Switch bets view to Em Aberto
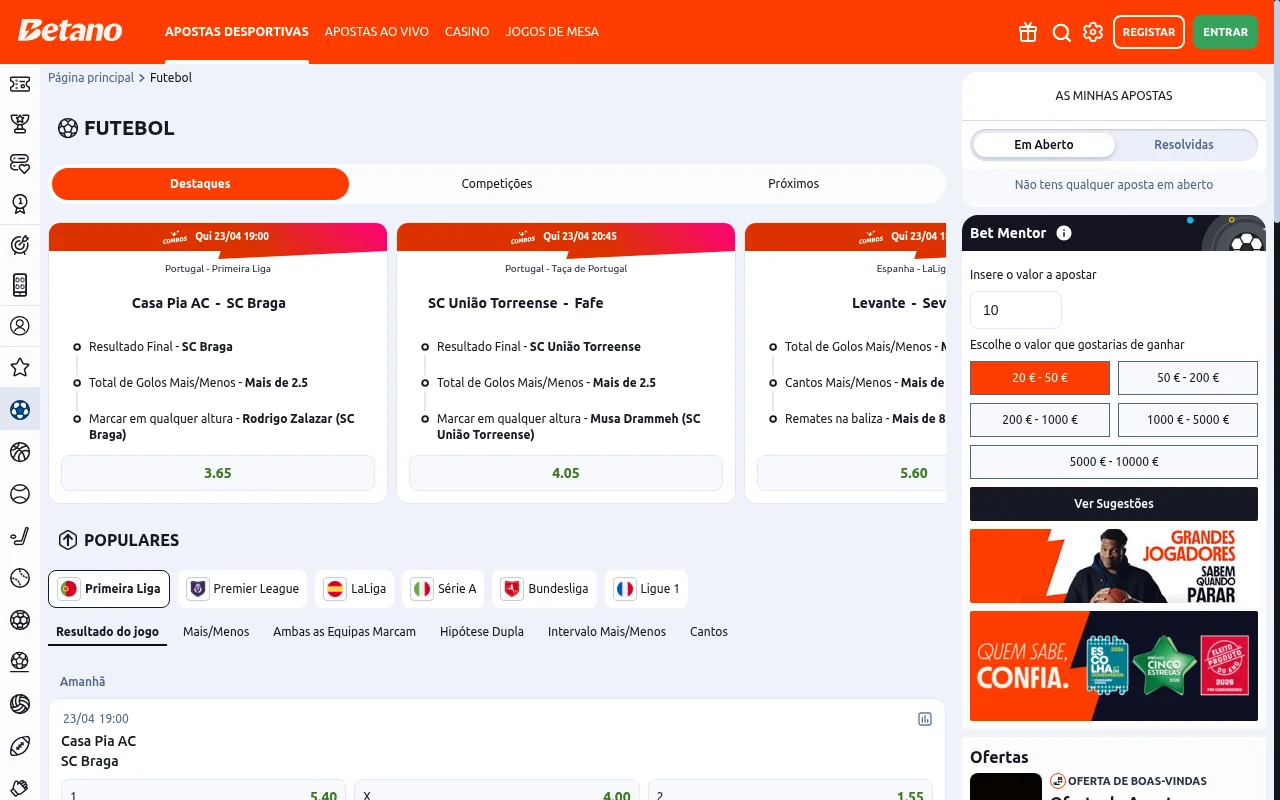Image resolution: width=1280 pixels, height=800 pixels. tap(1044, 145)
